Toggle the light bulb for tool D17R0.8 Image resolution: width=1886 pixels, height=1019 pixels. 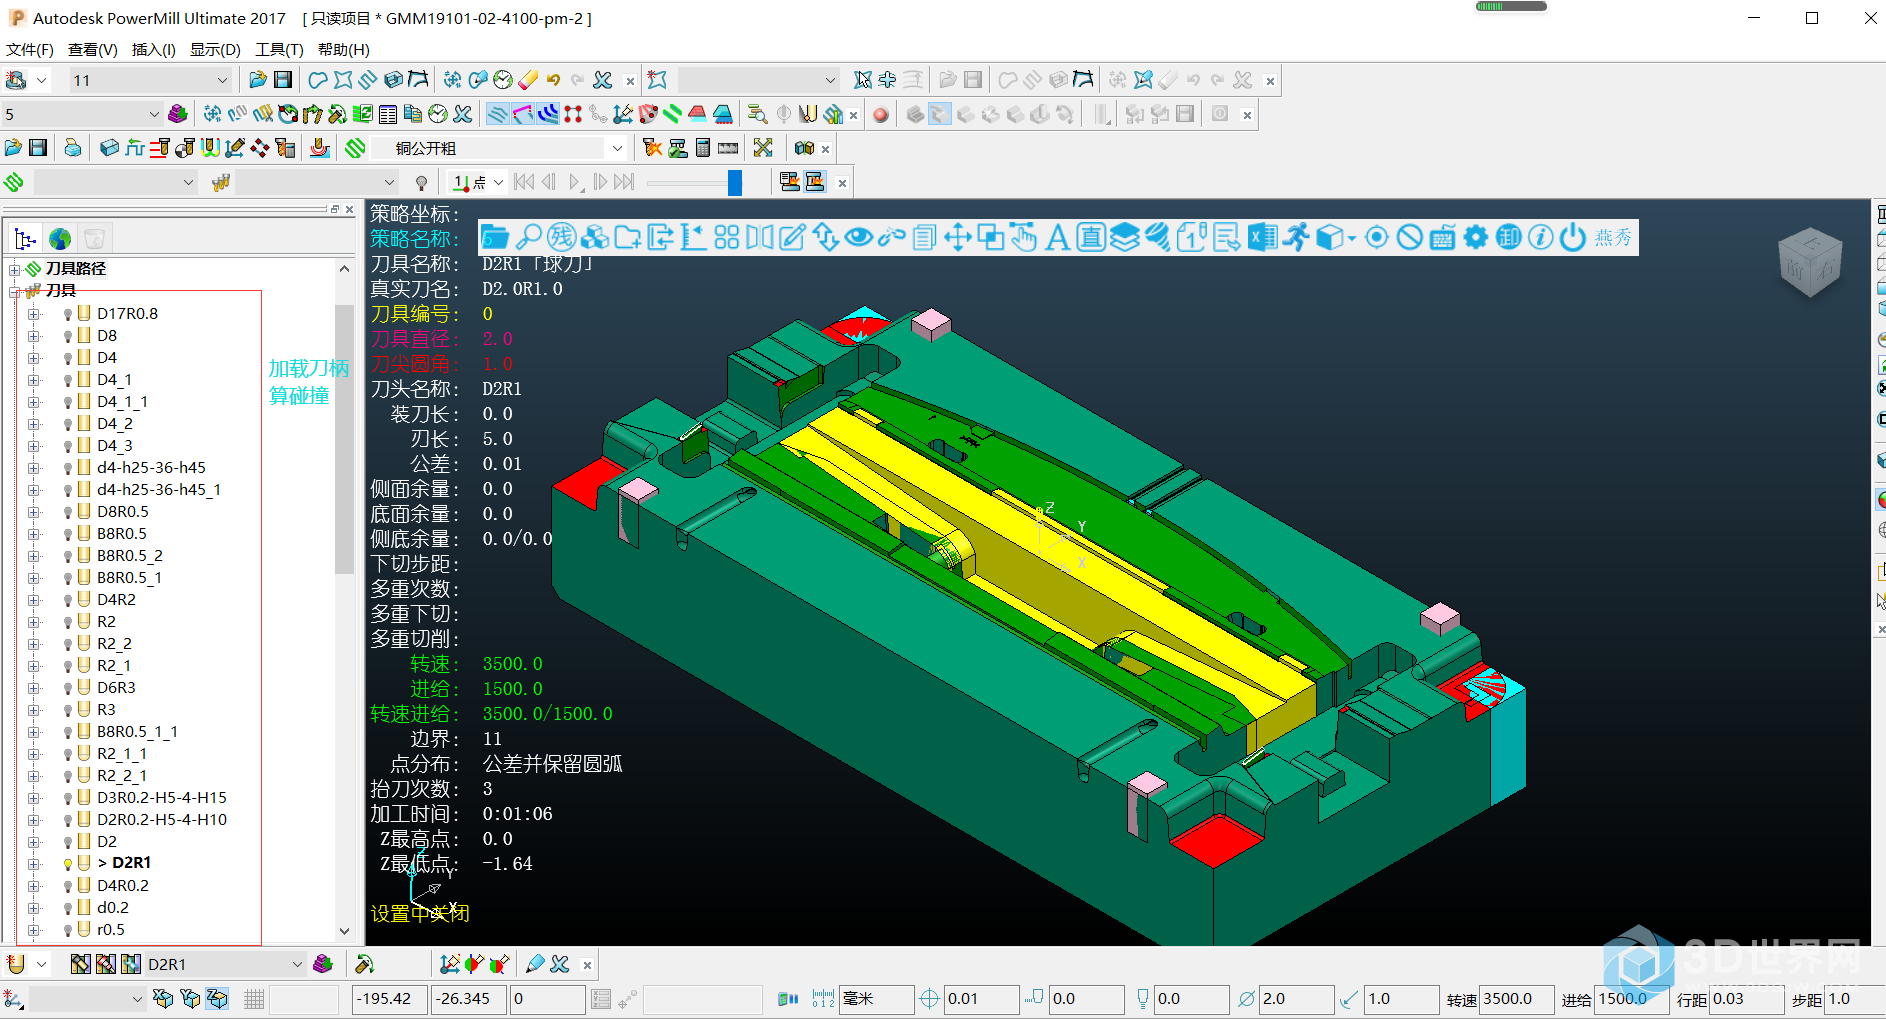68,314
